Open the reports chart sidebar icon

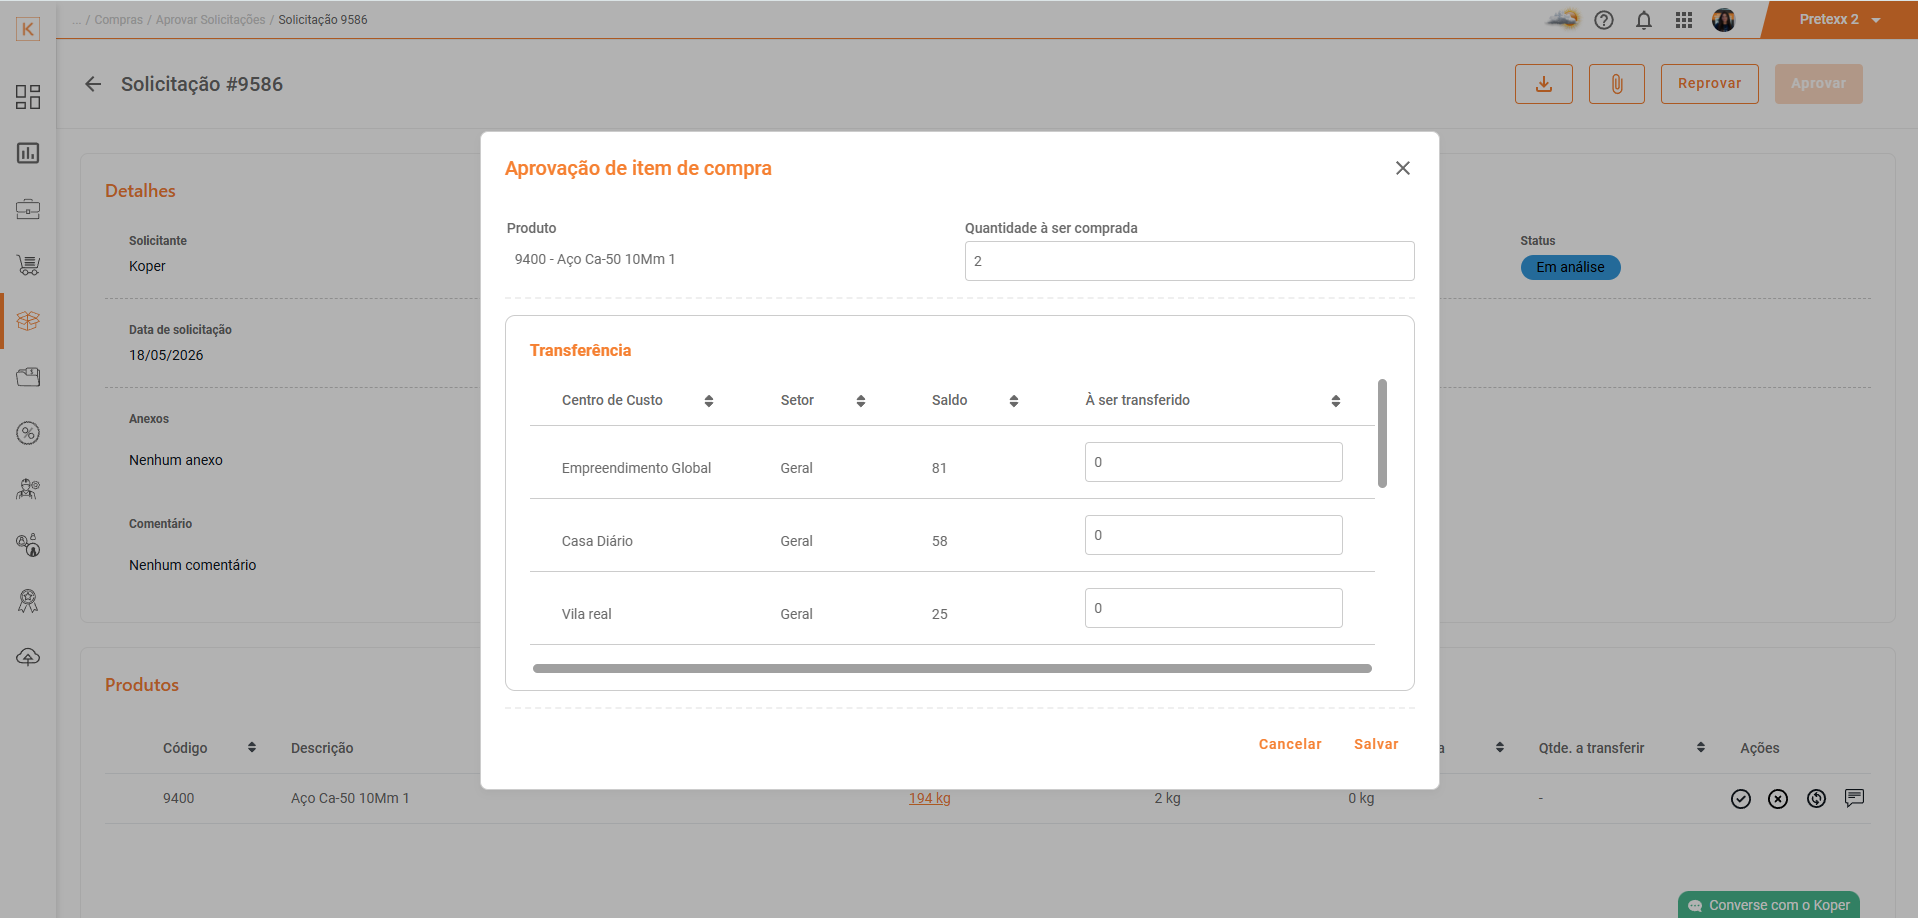[28, 153]
